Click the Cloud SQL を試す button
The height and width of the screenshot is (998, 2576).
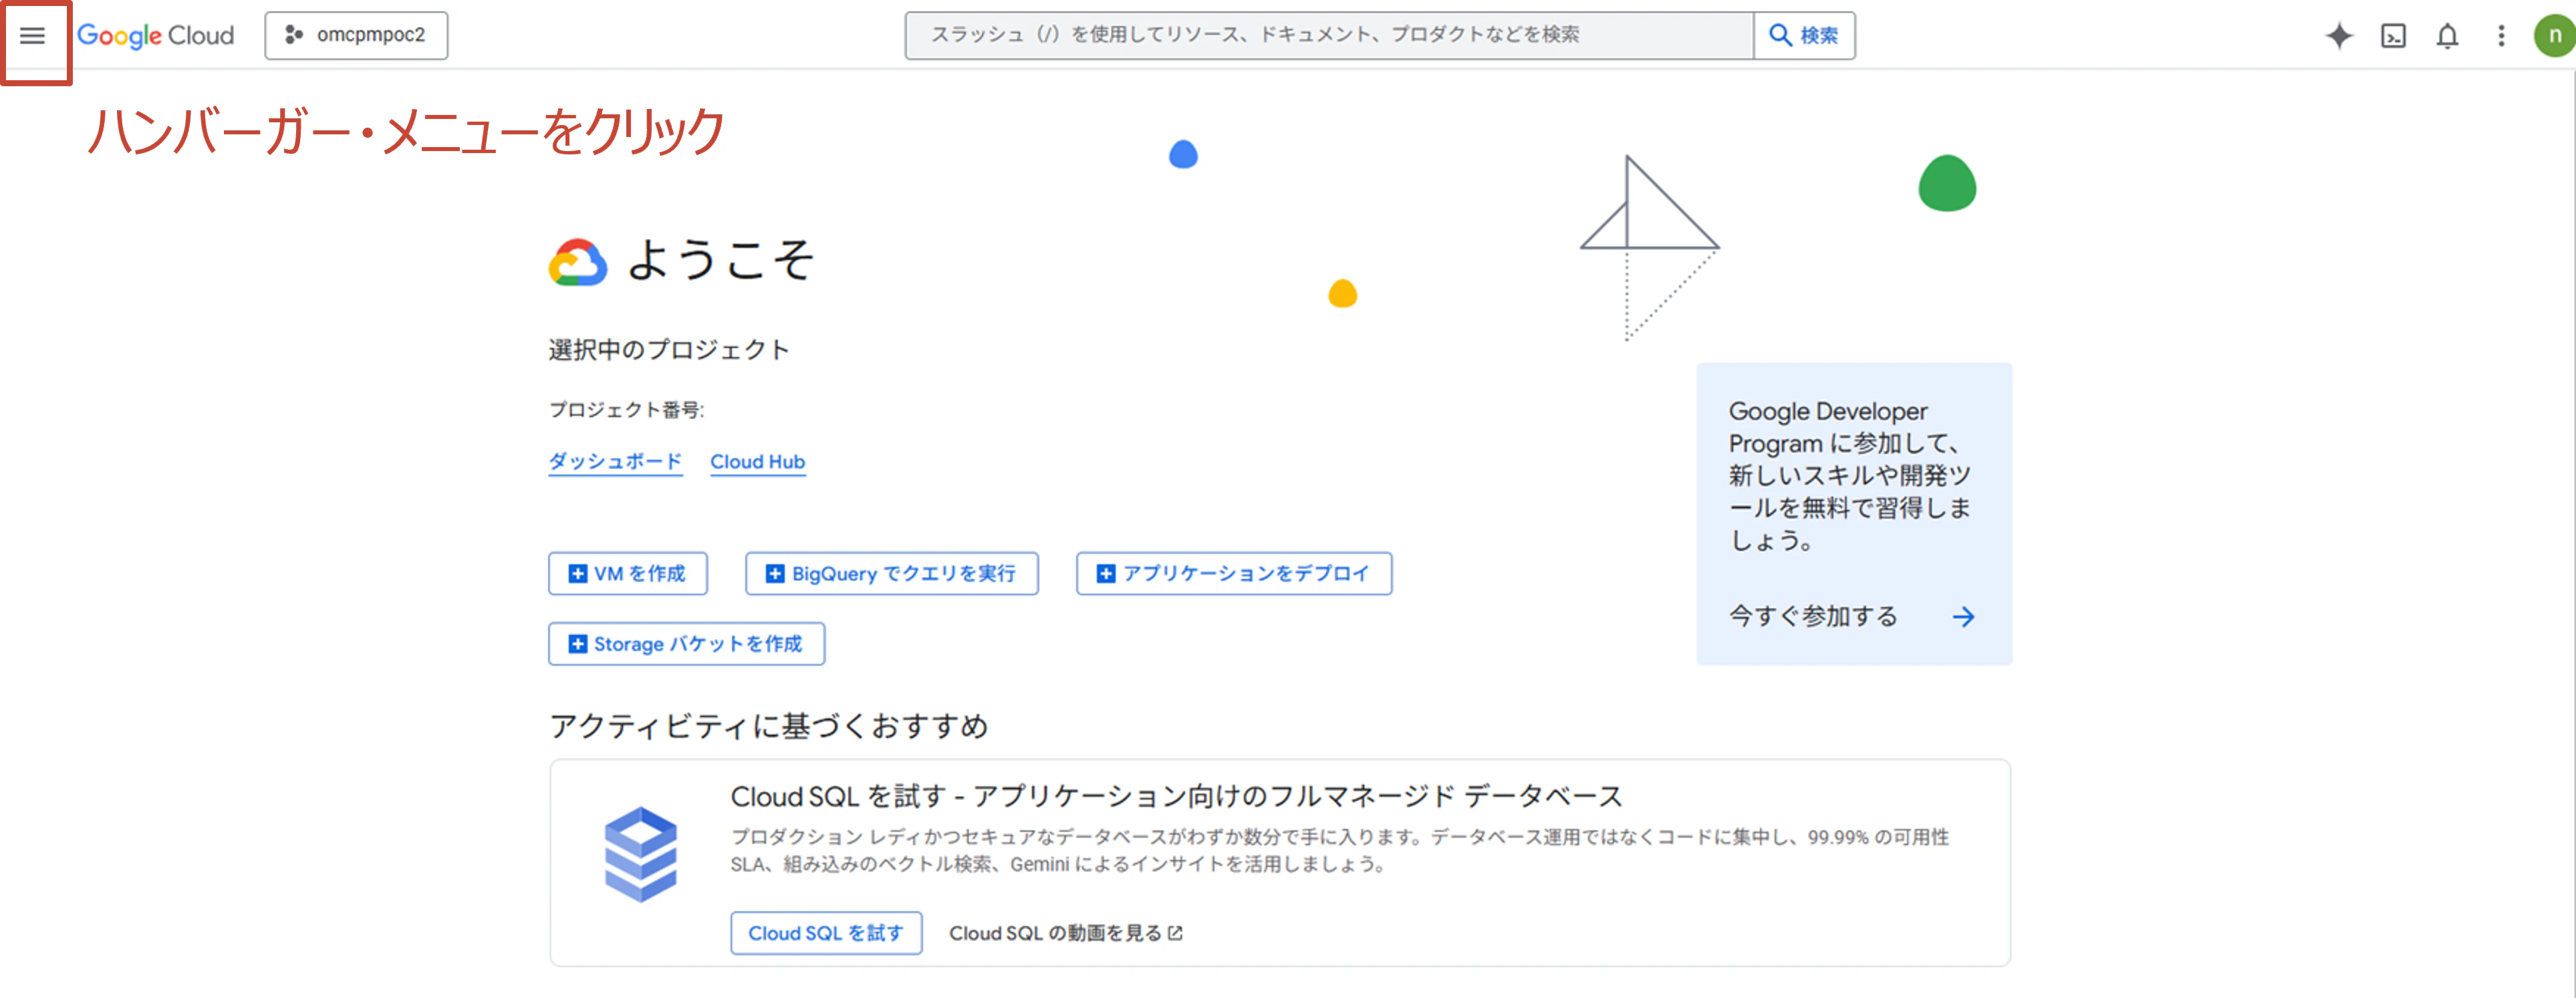pos(826,932)
